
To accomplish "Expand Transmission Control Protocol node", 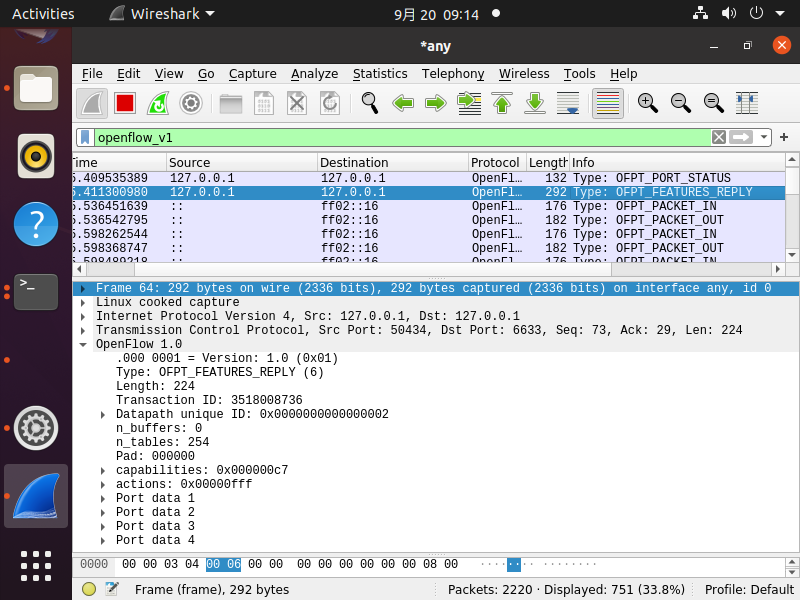I will (83, 331).
